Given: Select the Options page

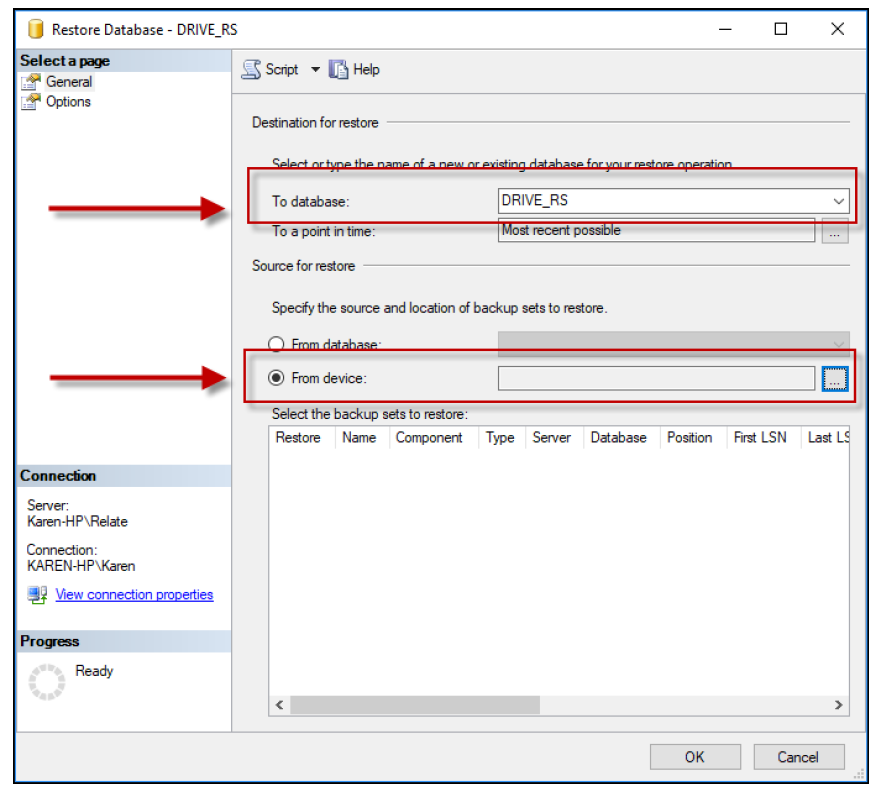Looking at the screenshot, I should point(68,101).
